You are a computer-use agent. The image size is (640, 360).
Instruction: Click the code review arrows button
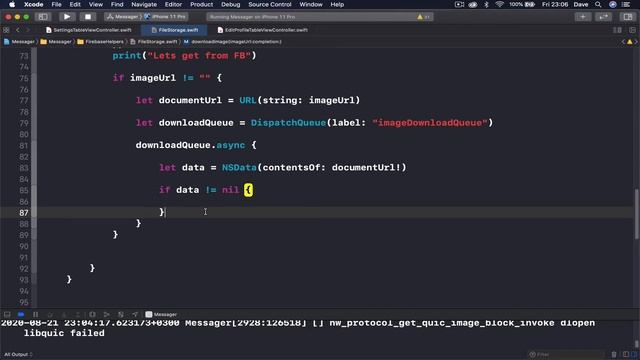tap(603, 17)
